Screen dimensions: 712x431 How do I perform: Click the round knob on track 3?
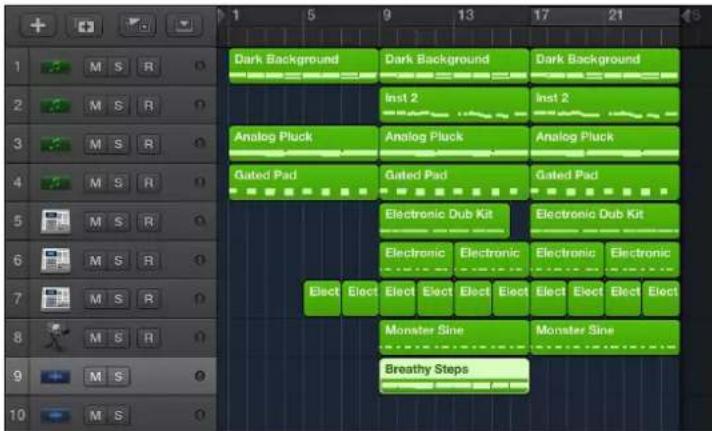point(200,143)
